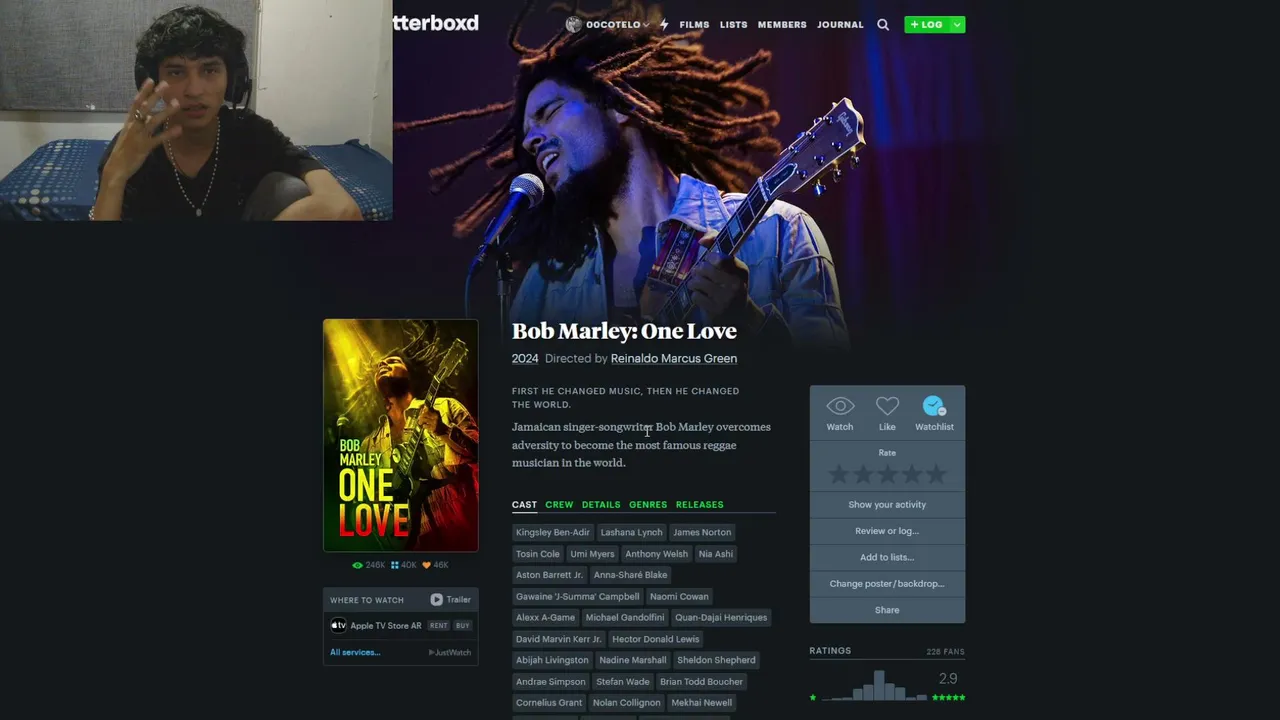The width and height of the screenshot is (1280, 720).
Task: Open the dropdown arrow beside the LOG button
Action: tap(957, 25)
